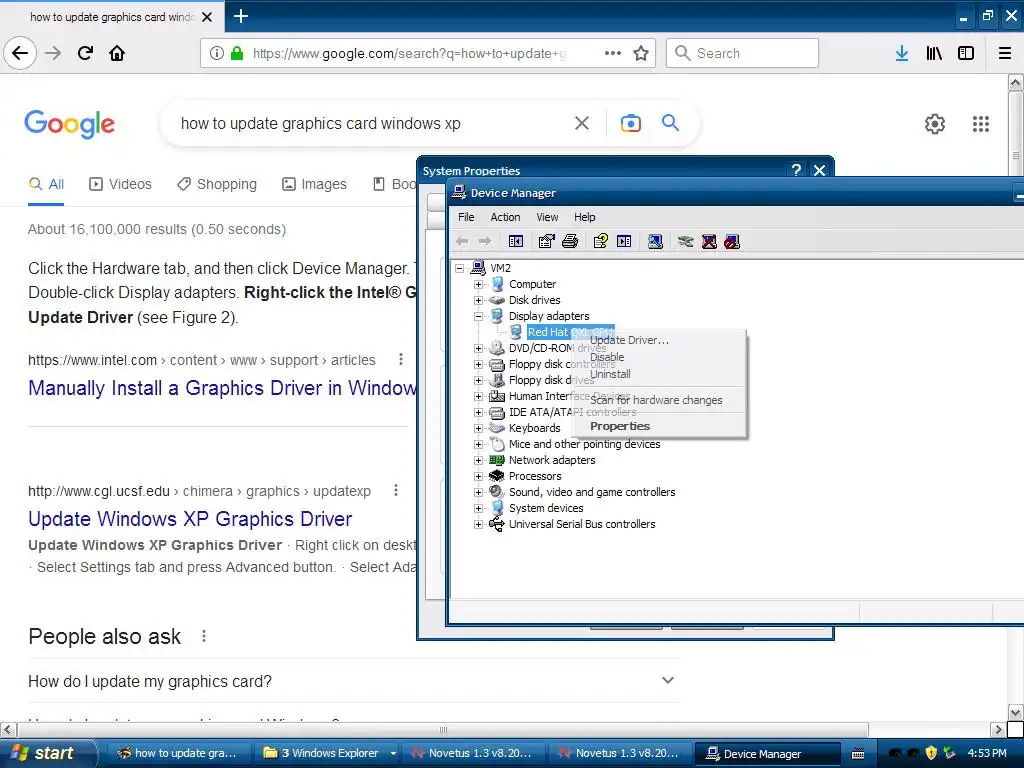Open the Firefox hamburger menu
Viewport: 1024px width, 768px height.
tap(1005, 53)
